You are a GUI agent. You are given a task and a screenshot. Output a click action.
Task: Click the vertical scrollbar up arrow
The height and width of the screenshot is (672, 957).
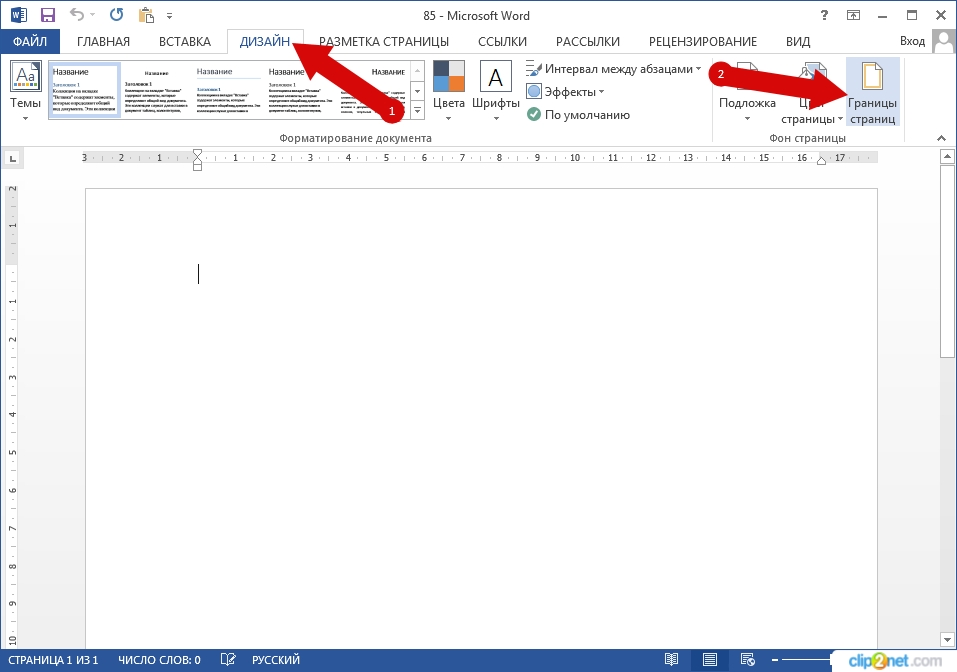[x=947, y=157]
